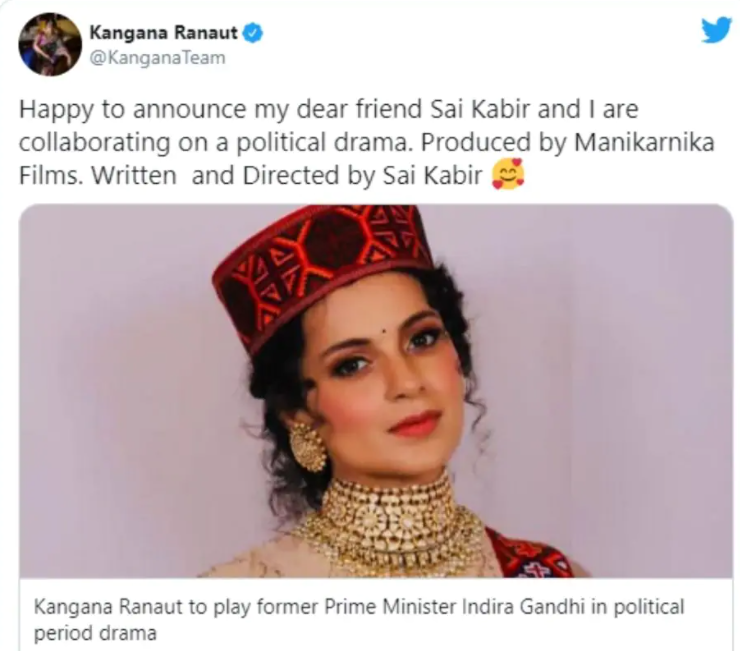Click the Twitter bird logo
740x651 pixels.
tap(716, 30)
